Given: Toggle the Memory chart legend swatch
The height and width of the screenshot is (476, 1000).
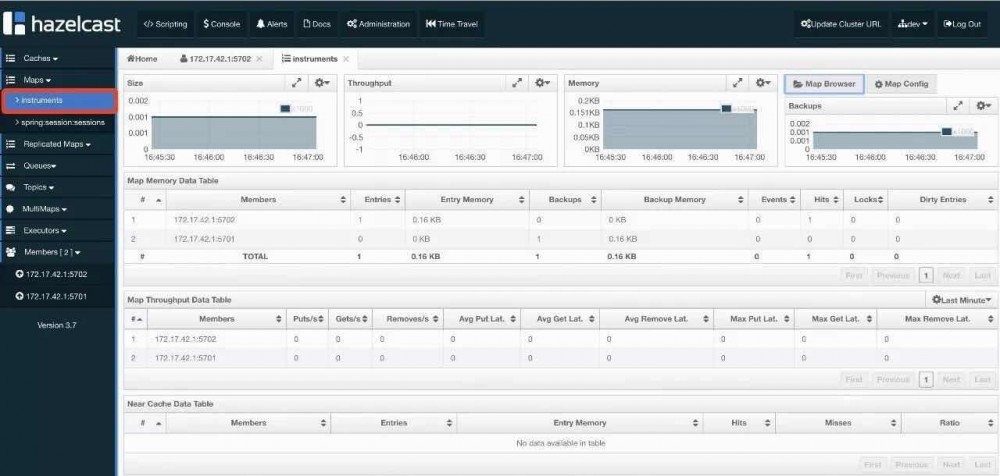Looking at the screenshot, I should tap(726, 108).
